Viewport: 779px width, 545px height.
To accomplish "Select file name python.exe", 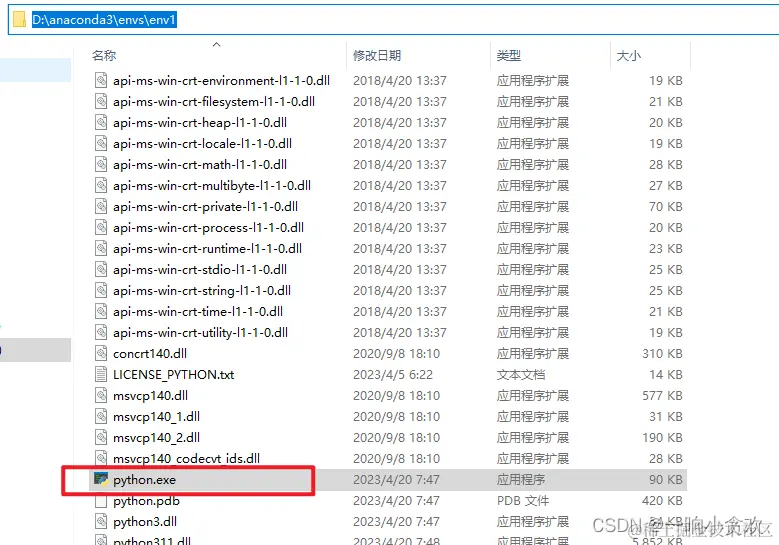I will [x=145, y=479].
